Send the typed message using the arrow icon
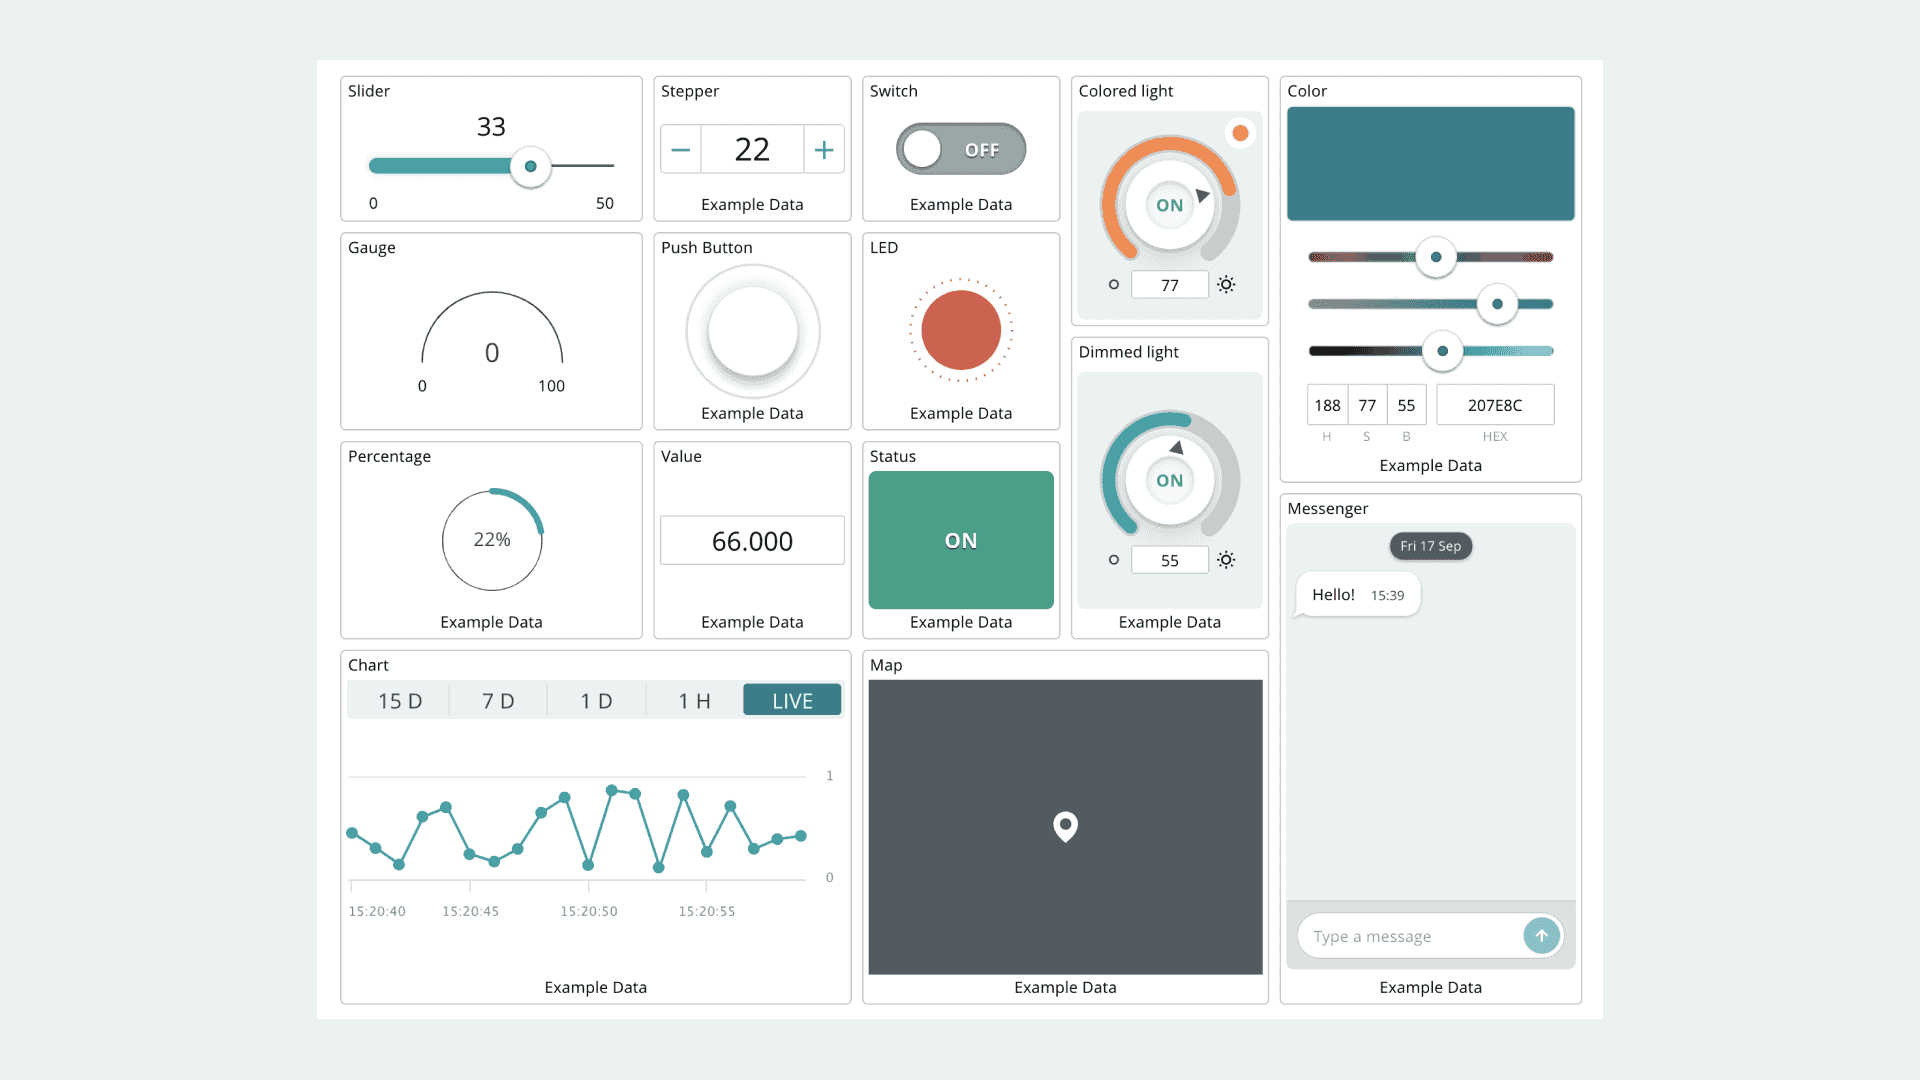 click(x=1541, y=935)
